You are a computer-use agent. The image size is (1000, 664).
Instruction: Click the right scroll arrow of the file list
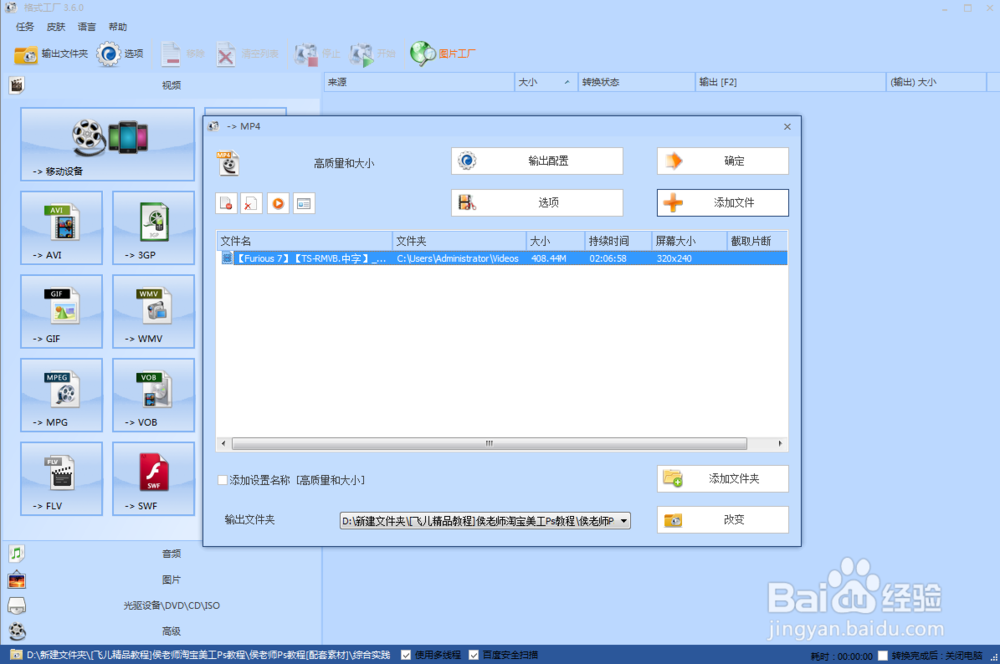780,443
